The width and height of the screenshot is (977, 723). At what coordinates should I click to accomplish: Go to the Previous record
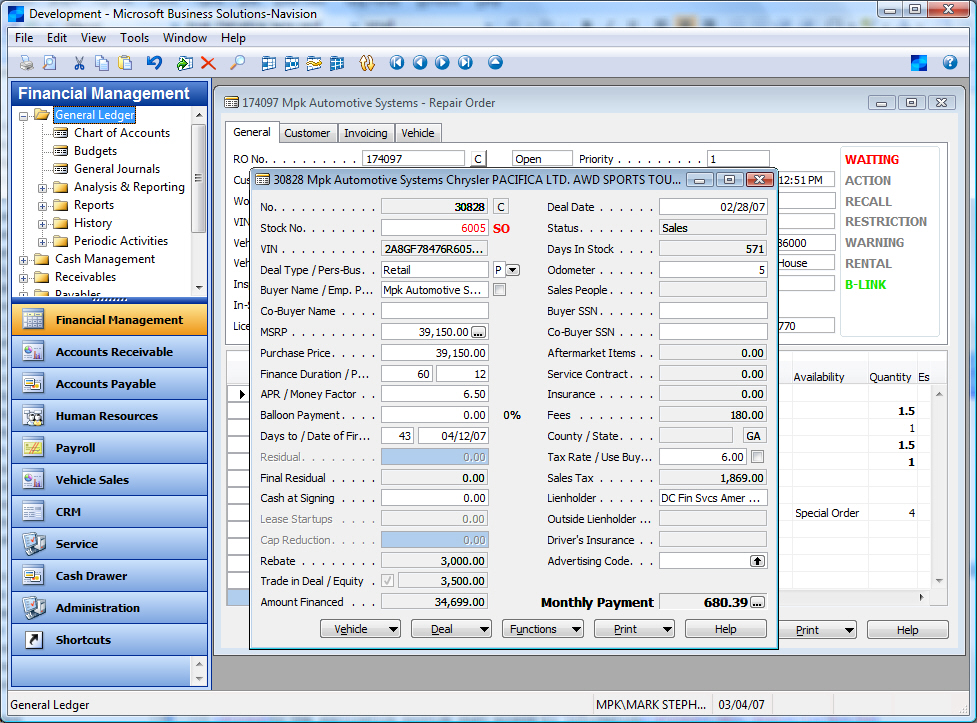[x=420, y=62]
